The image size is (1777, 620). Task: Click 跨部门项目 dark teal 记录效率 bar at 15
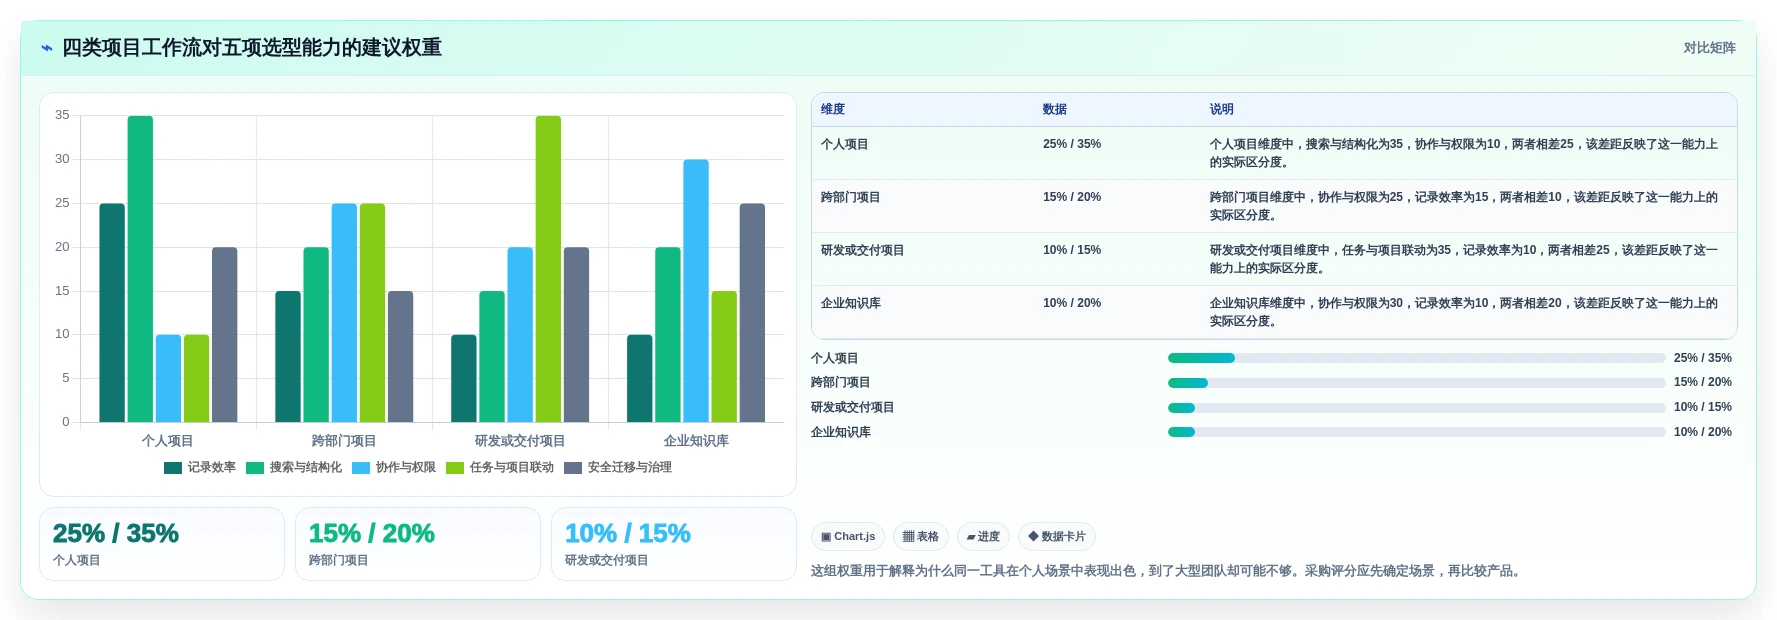click(288, 357)
